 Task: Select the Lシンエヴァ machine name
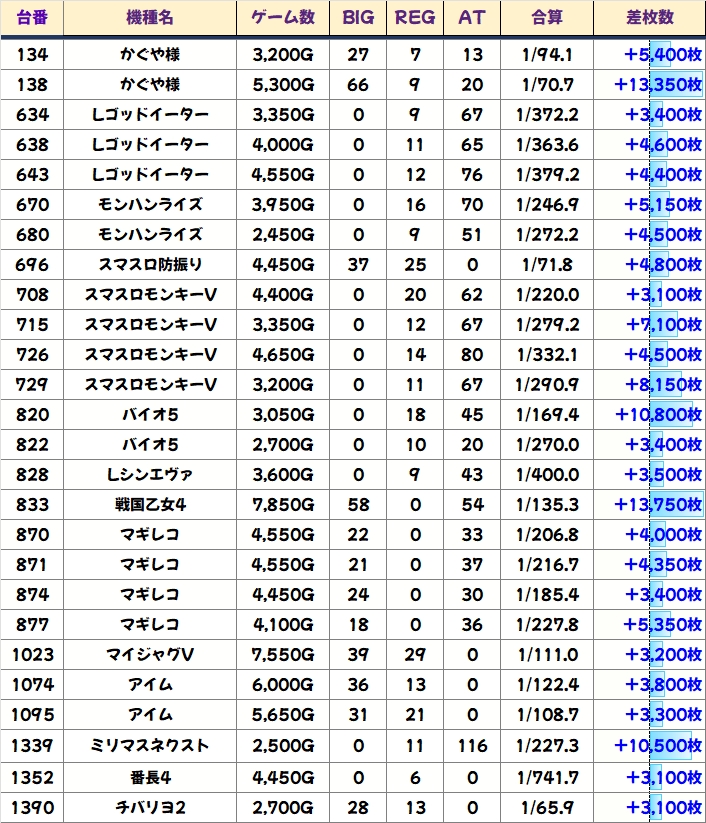pyautogui.click(x=150, y=475)
